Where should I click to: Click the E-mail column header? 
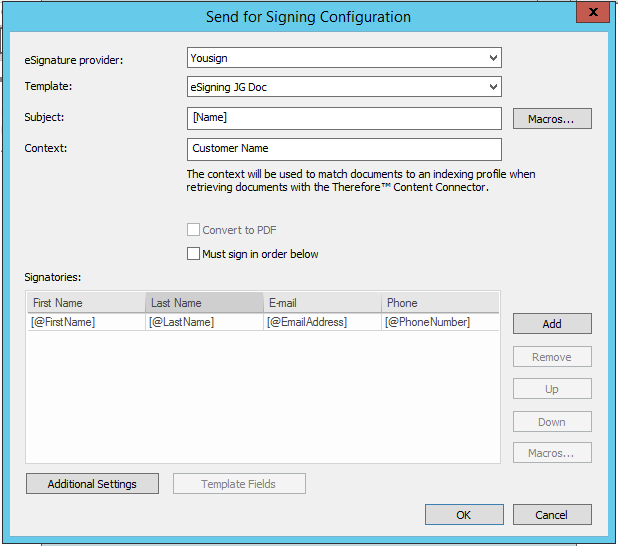pos(321,303)
